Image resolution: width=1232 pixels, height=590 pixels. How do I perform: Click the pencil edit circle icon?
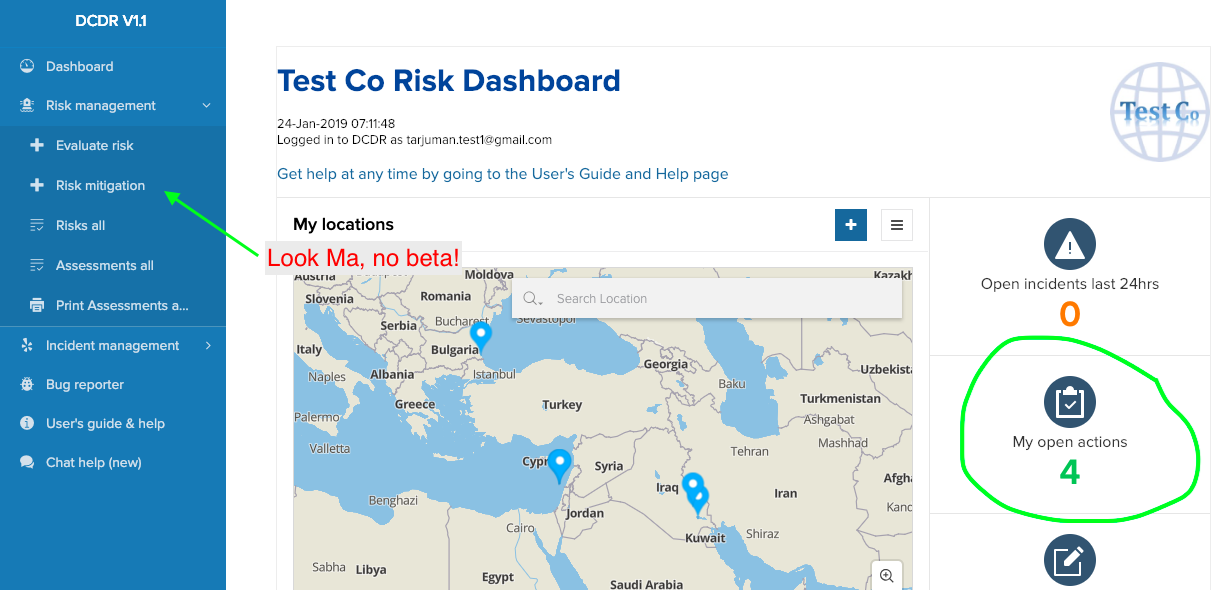point(1070,561)
